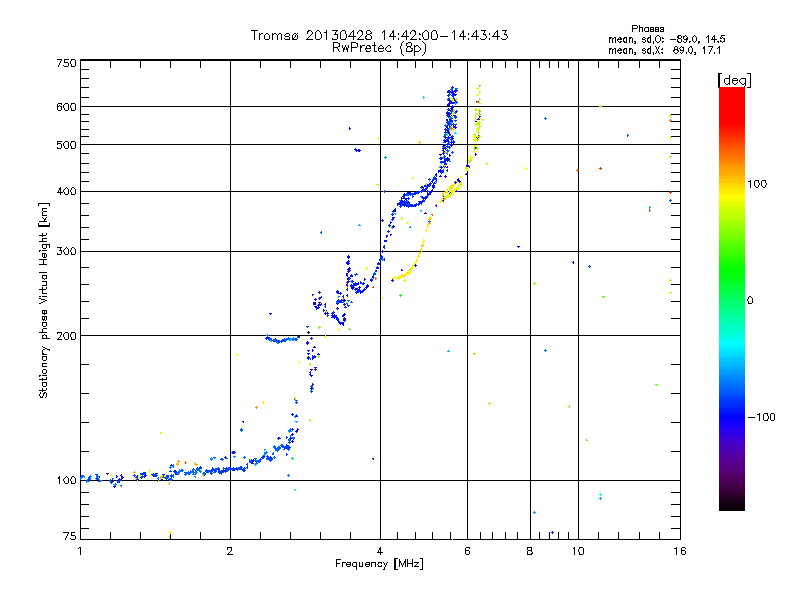
Task: Click the blue O-mode trace top near 650 km
Action: coord(452,94)
